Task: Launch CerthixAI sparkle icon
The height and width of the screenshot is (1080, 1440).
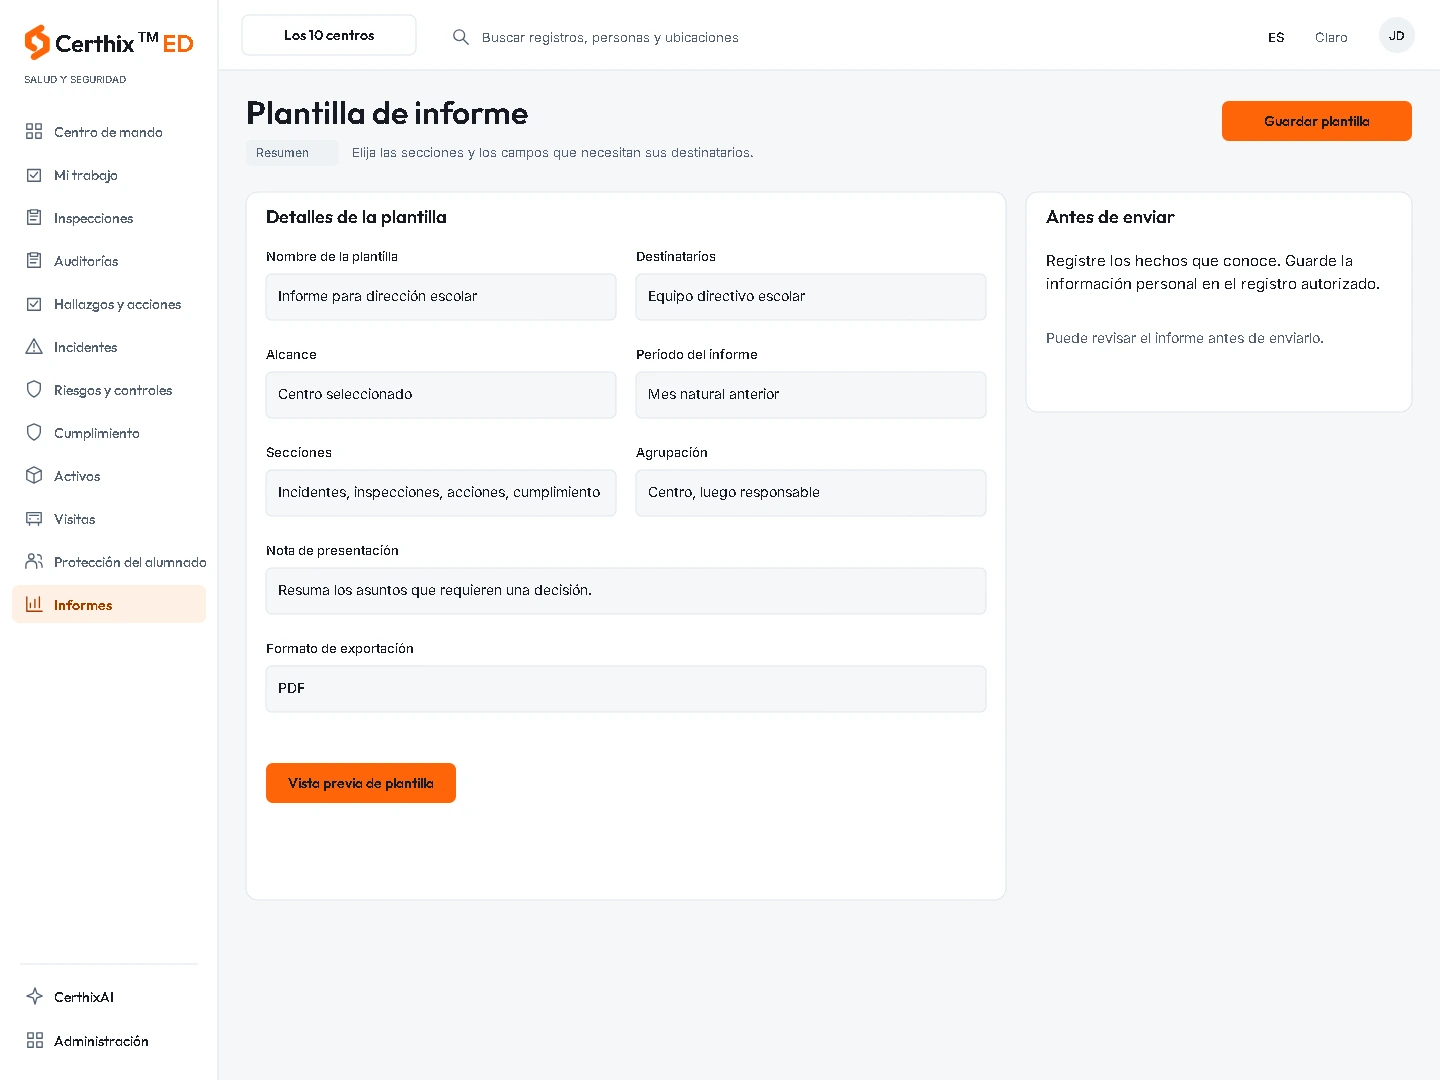Action: [x=34, y=997]
